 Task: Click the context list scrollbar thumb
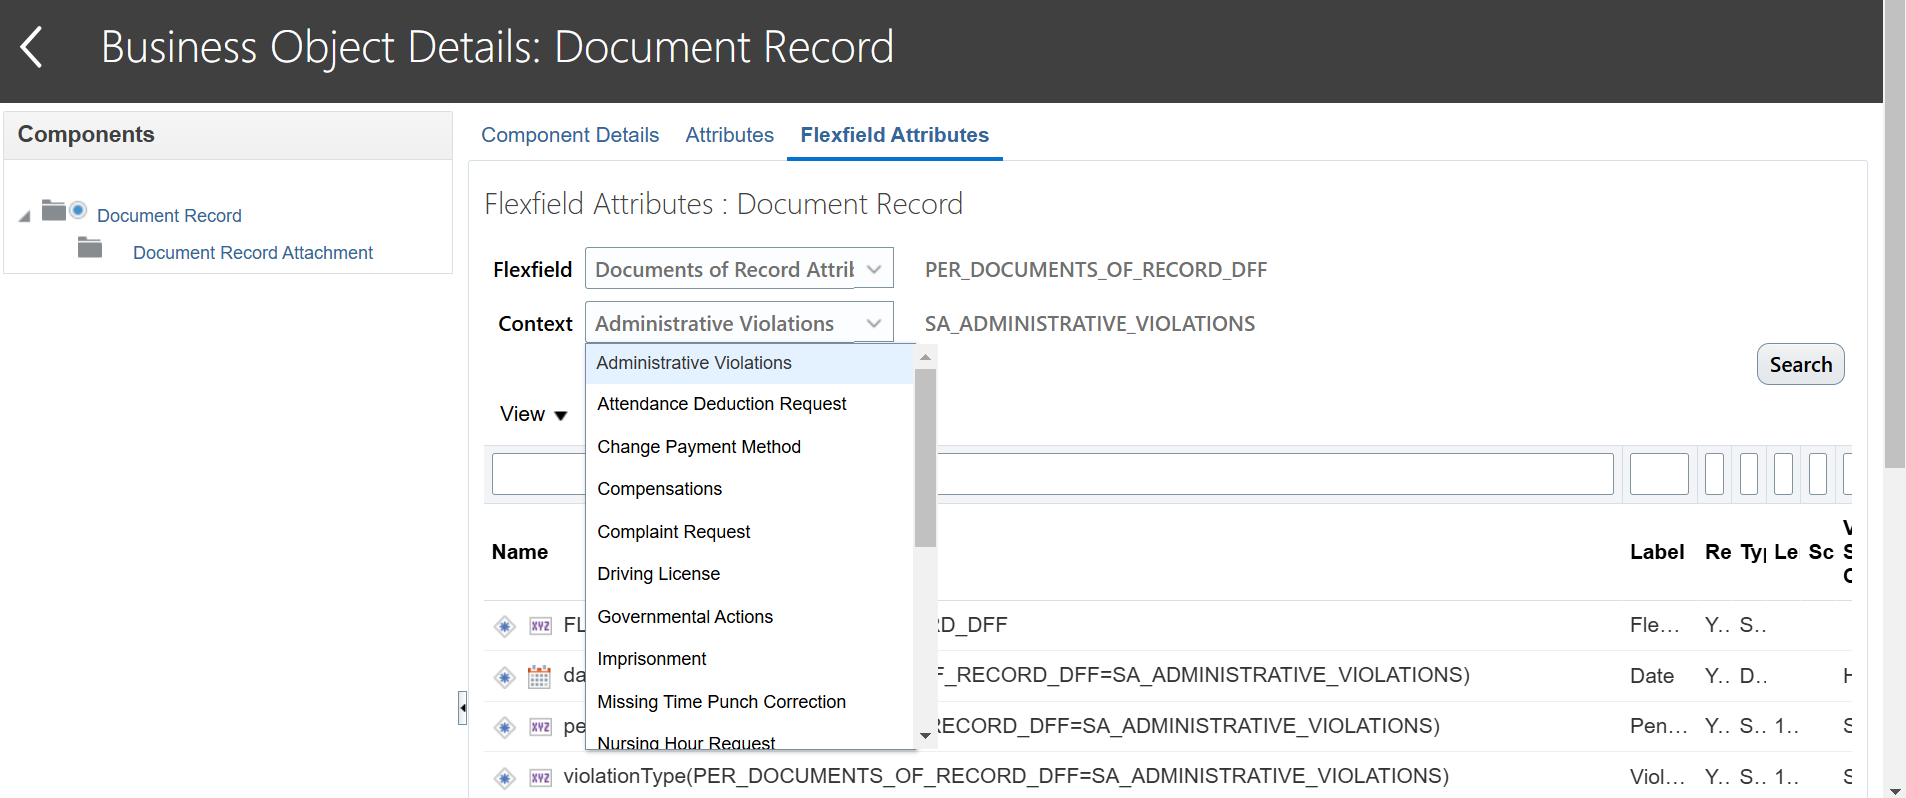coord(925,458)
